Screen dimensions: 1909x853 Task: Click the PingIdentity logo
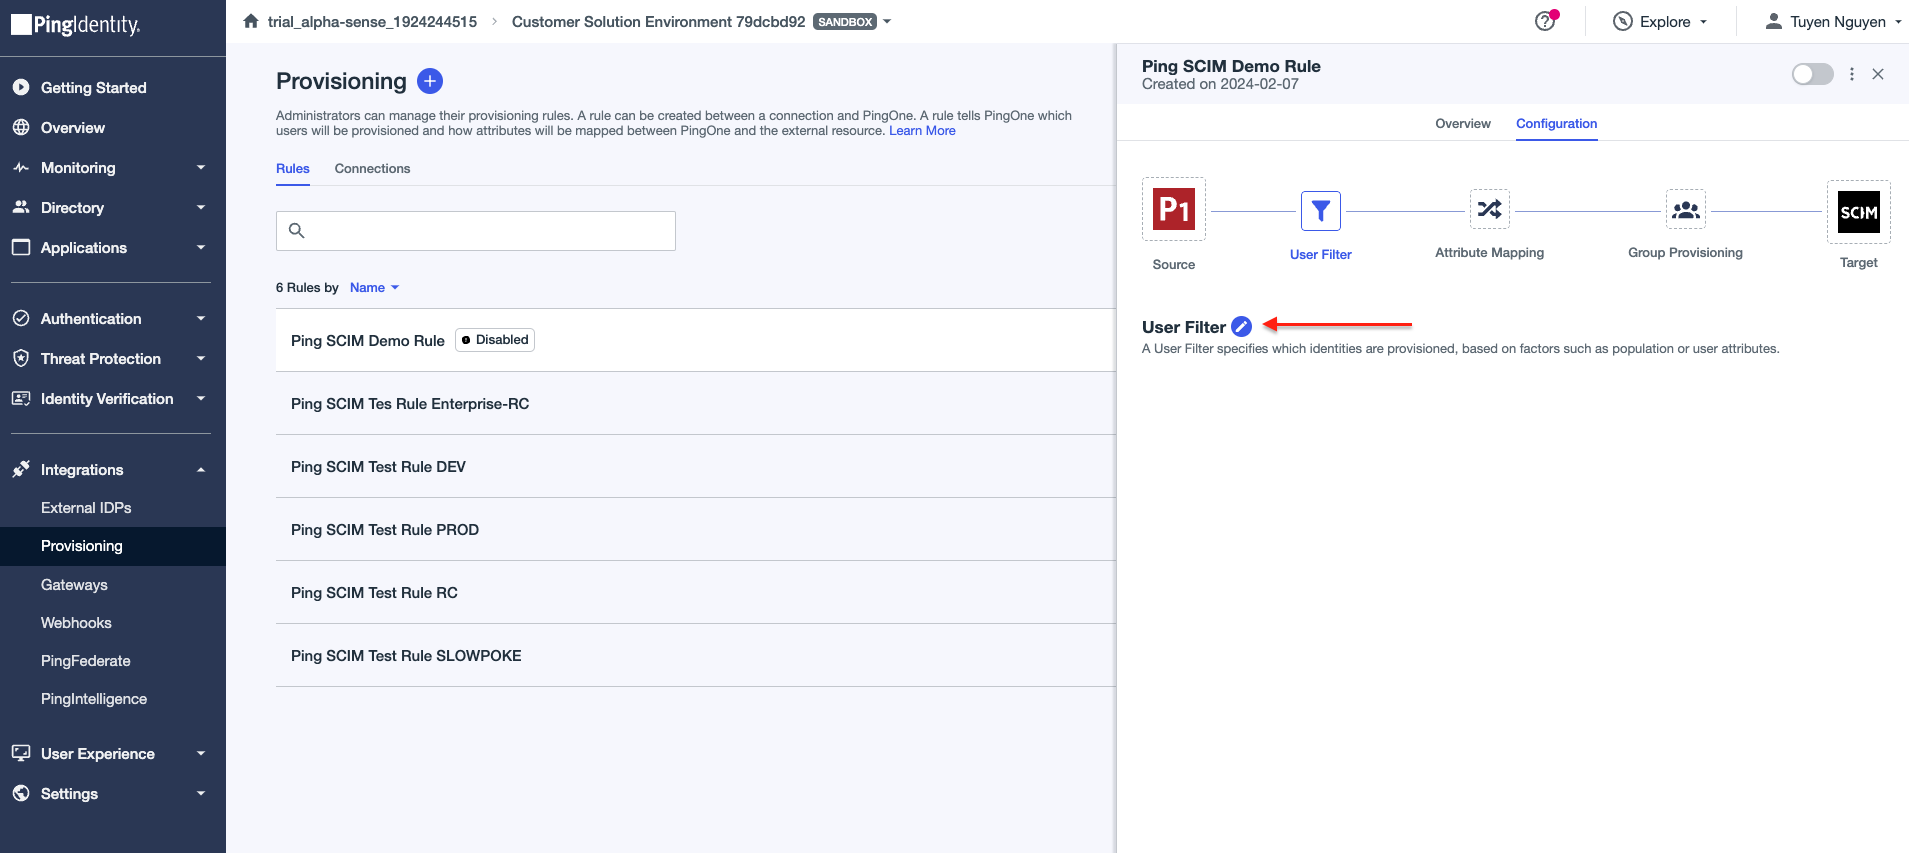click(x=76, y=25)
